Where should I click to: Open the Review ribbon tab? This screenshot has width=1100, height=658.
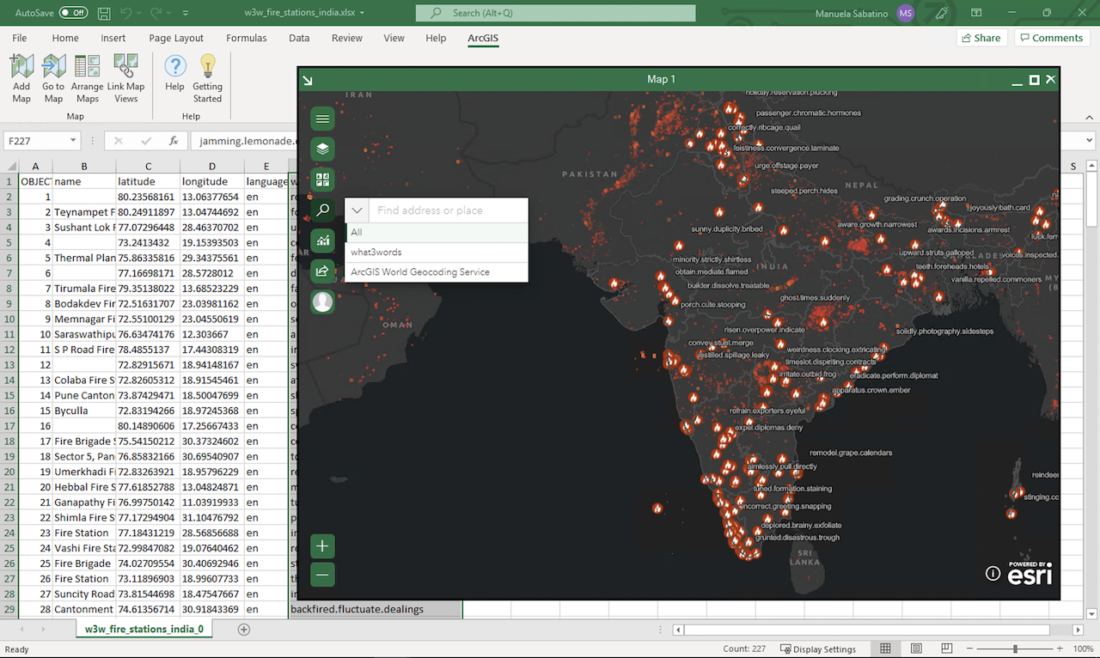coord(347,38)
